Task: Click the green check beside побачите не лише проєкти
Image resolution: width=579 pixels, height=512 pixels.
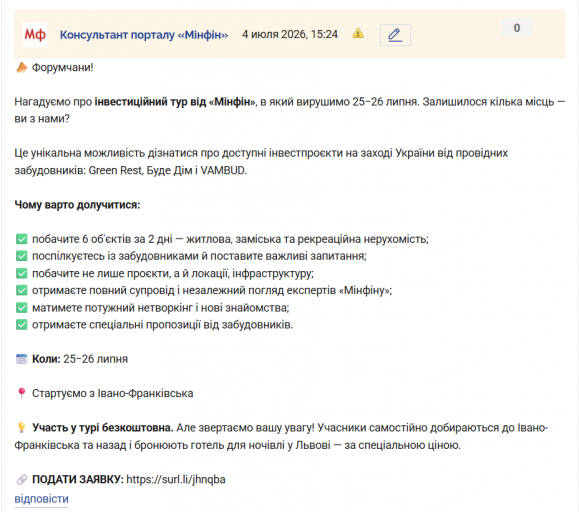Action: click(x=21, y=274)
